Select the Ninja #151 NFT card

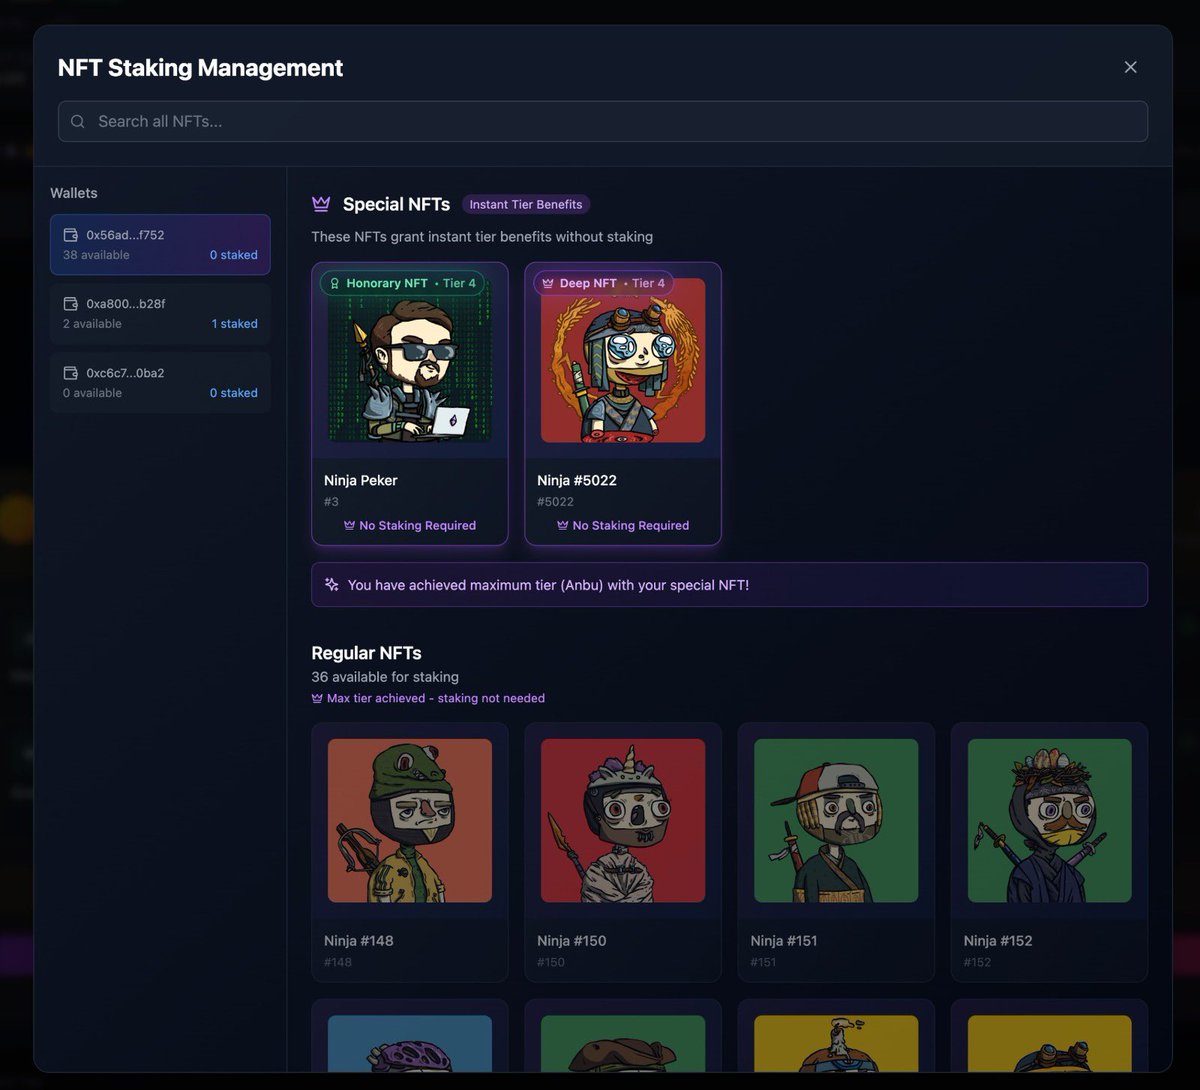point(836,851)
